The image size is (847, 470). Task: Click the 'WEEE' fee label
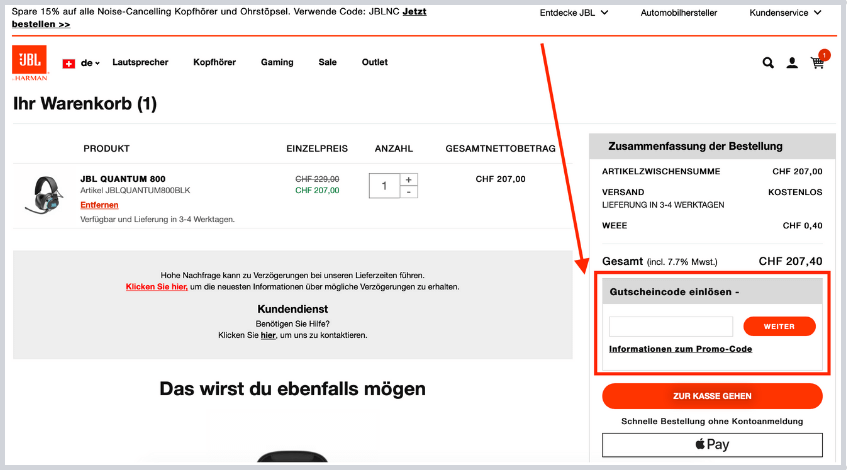pyautogui.click(x=615, y=226)
